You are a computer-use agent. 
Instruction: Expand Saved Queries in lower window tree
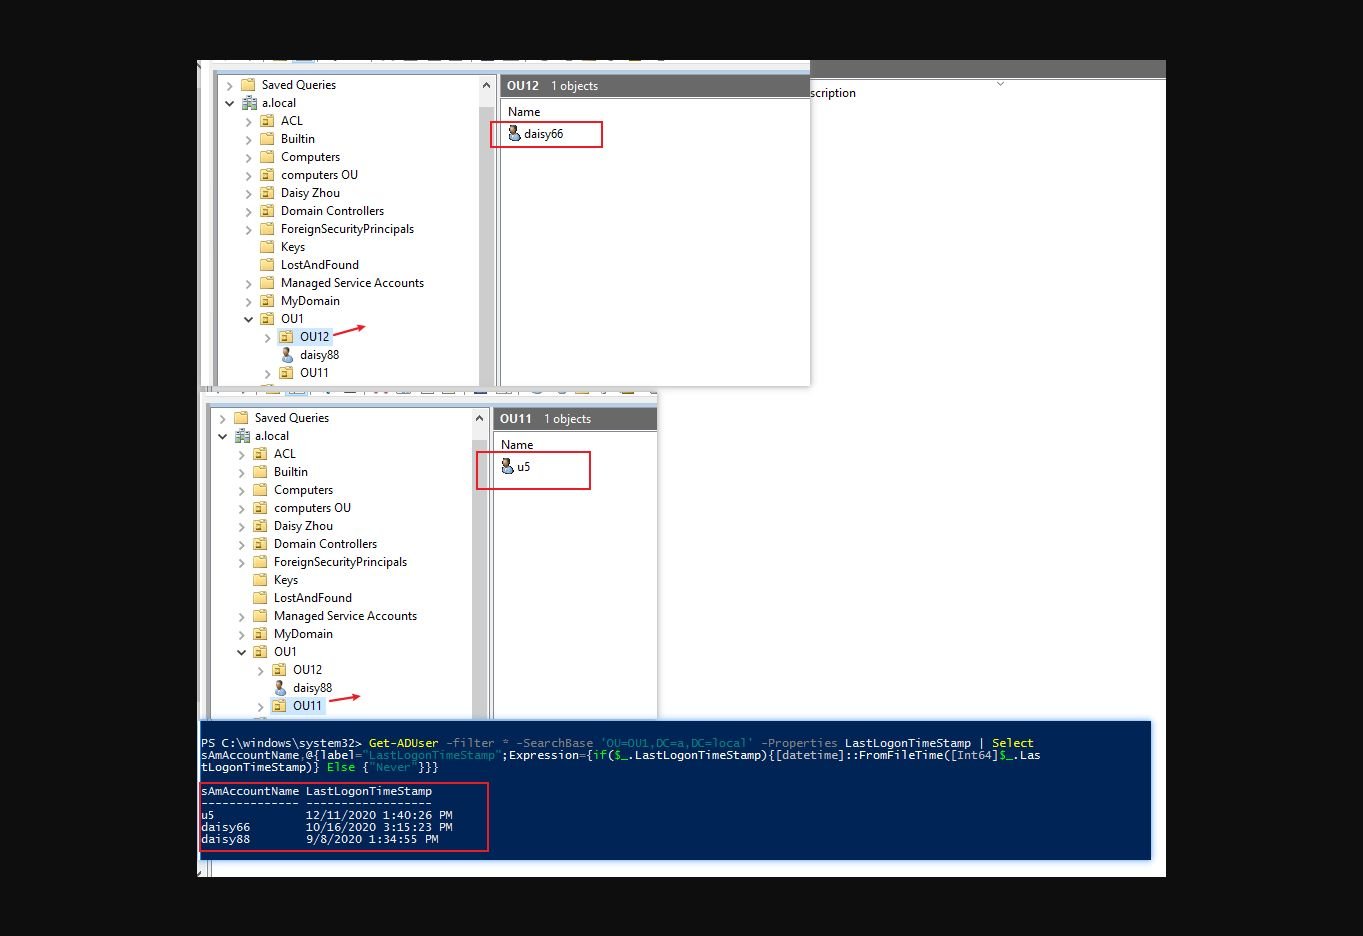pos(222,418)
